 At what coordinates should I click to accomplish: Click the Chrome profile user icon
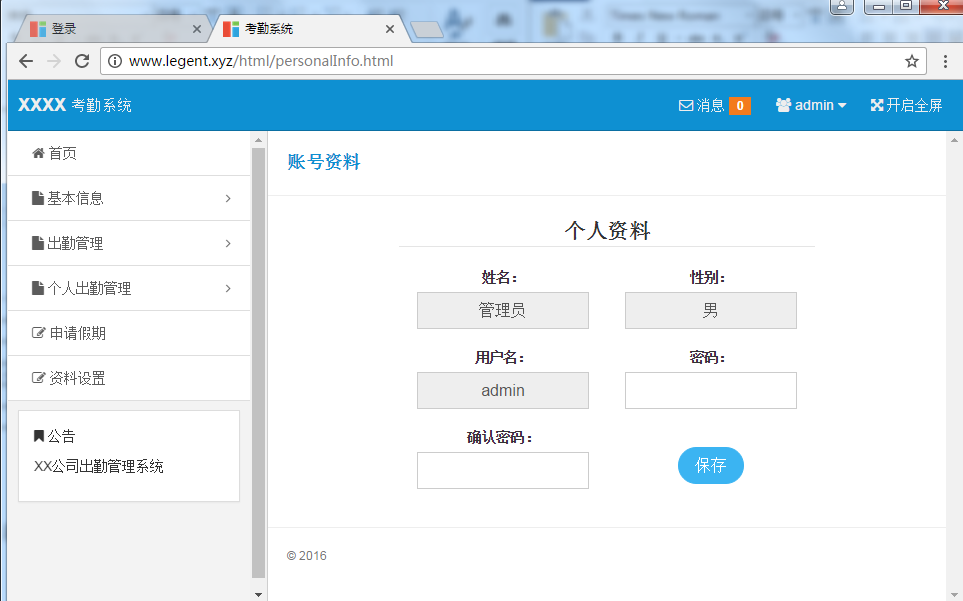(x=842, y=6)
